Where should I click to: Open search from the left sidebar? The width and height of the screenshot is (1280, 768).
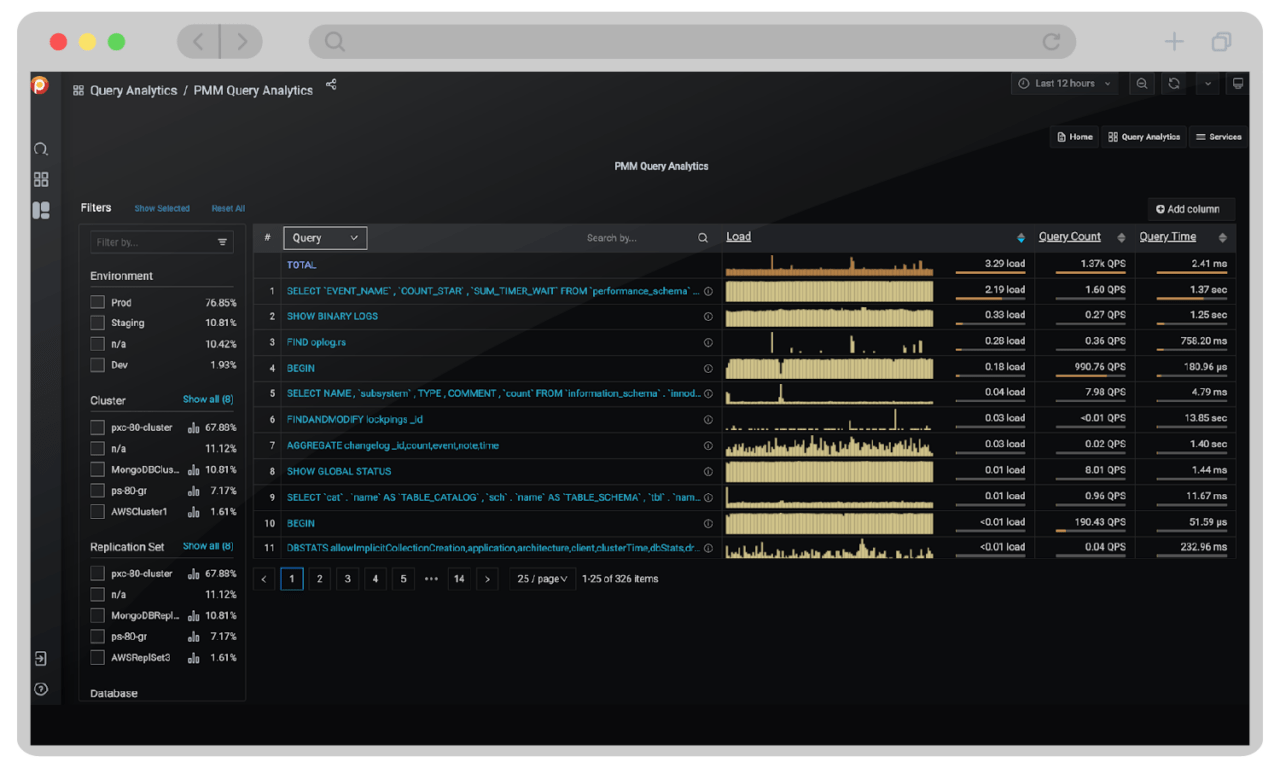(x=40, y=148)
